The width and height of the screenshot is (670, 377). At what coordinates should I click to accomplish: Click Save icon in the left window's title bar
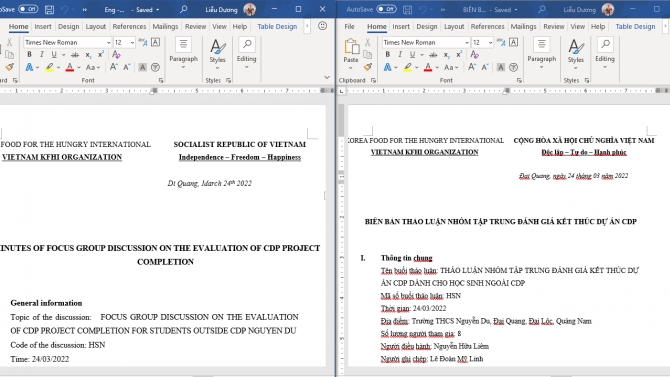click(49, 9)
